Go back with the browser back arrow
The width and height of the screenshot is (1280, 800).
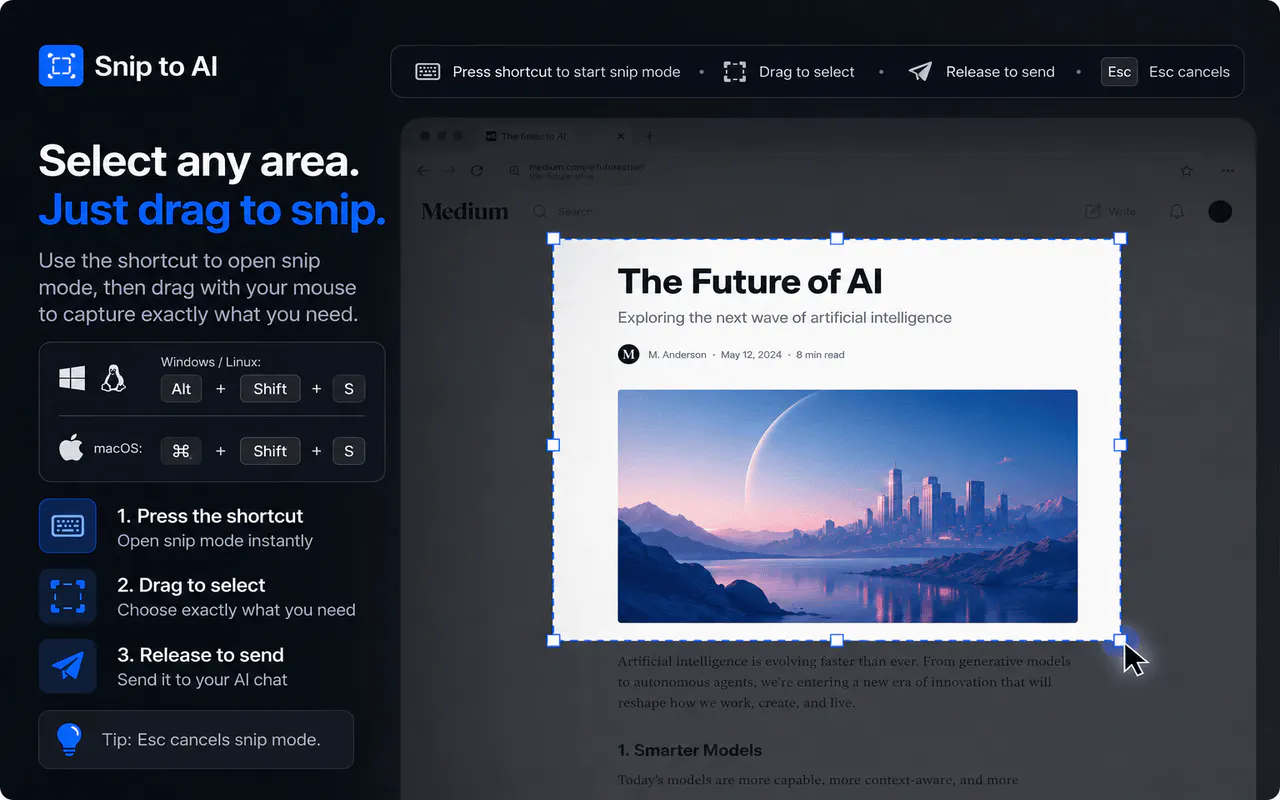[423, 171]
